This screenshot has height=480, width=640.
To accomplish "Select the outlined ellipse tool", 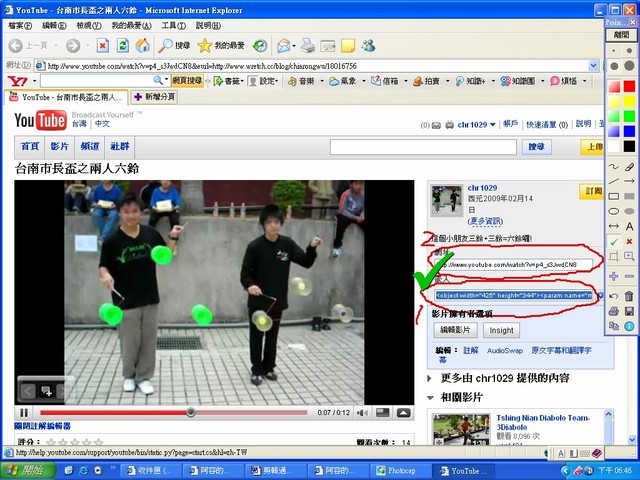I will click(x=614, y=211).
